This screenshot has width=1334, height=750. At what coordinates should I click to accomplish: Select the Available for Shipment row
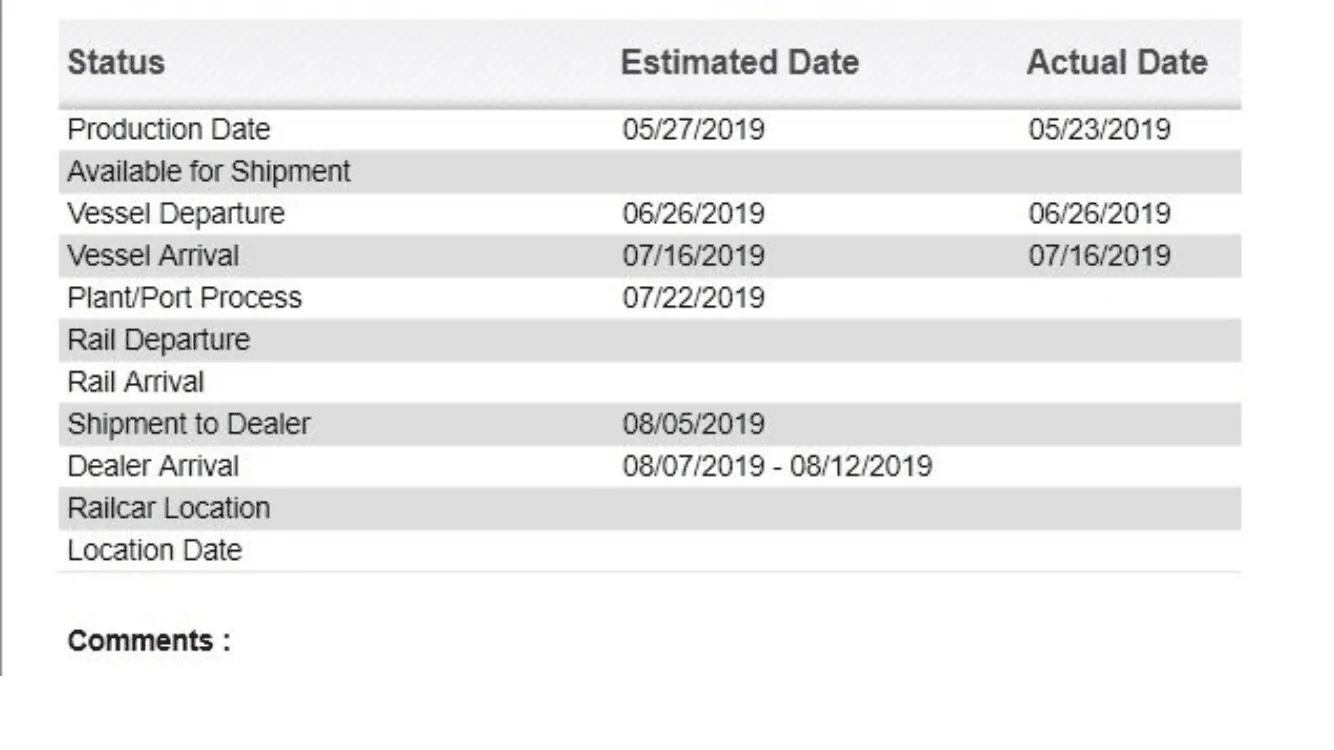(650, 172)
